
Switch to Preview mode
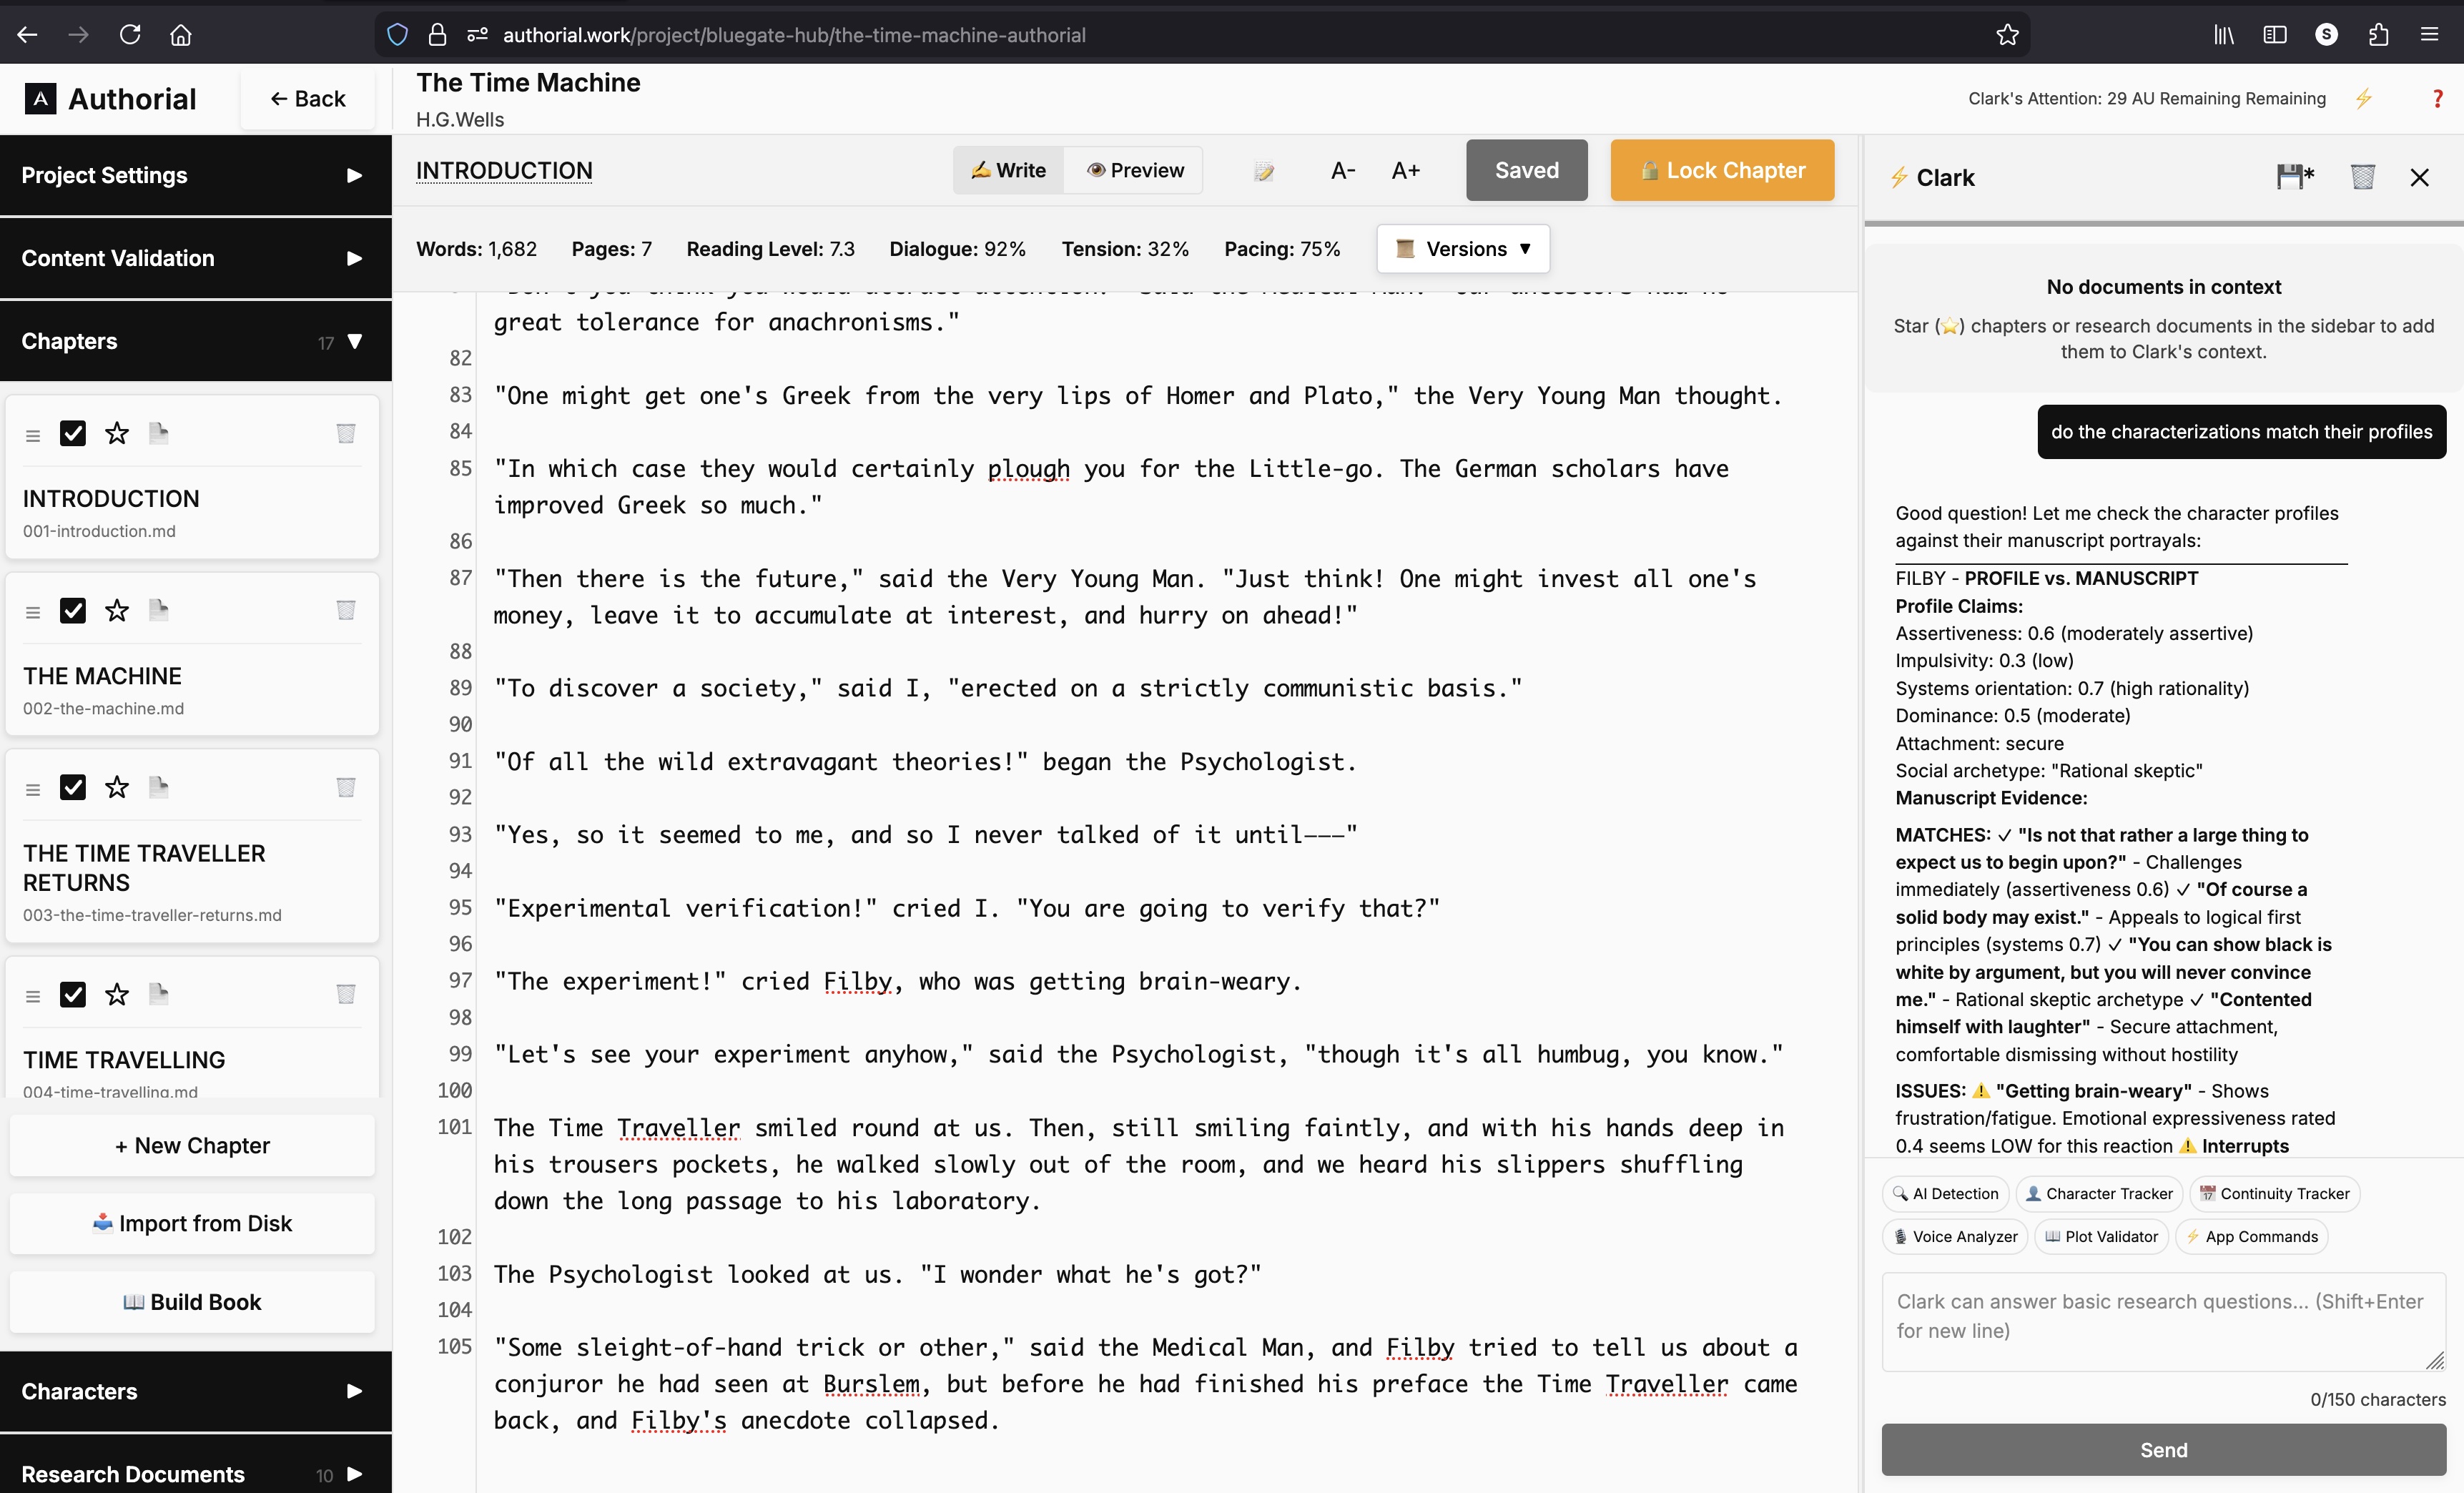point(1135,170)
